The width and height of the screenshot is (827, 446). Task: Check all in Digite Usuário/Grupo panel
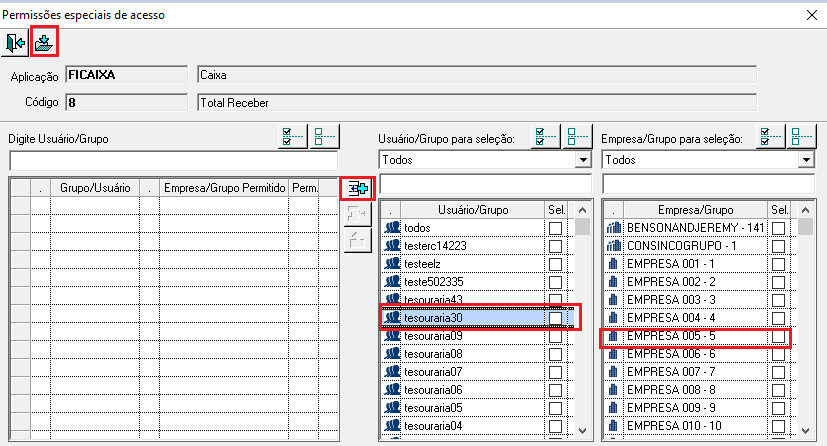tap(293, 137)
